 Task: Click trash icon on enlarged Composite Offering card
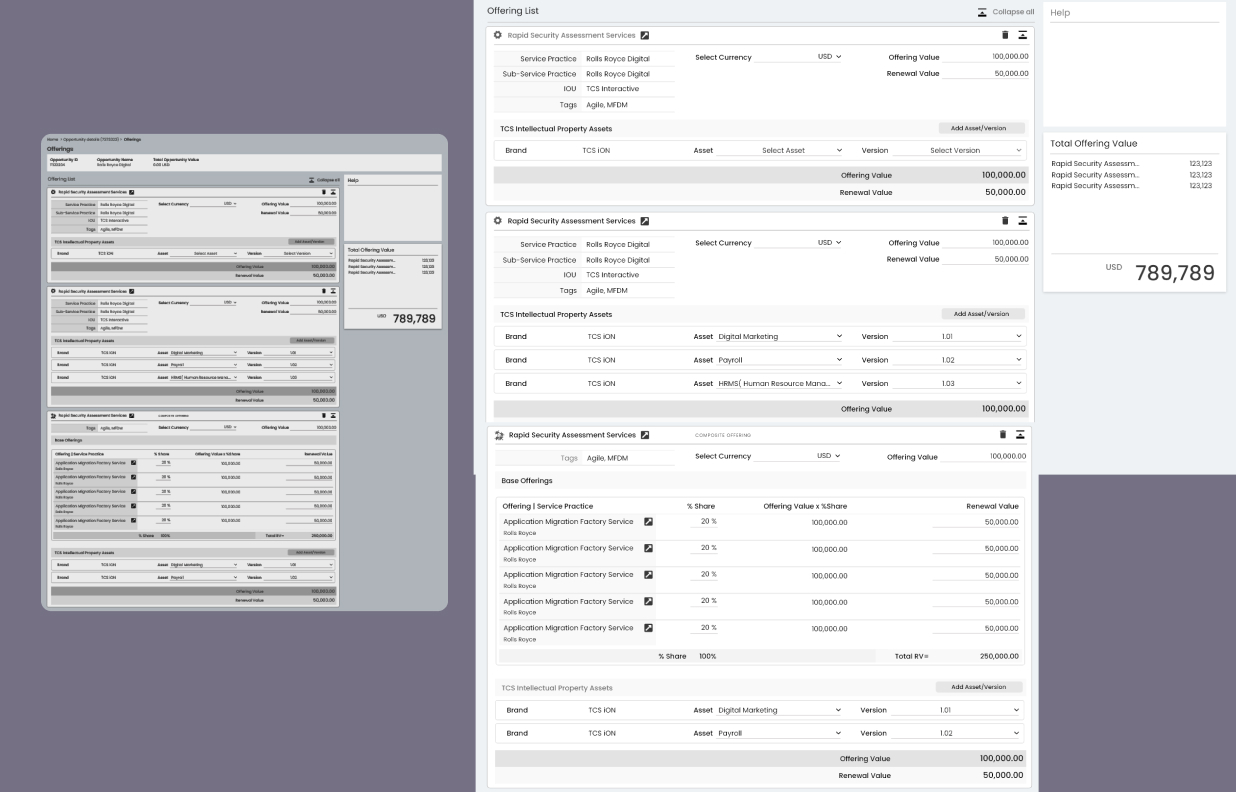point(1003,435)
